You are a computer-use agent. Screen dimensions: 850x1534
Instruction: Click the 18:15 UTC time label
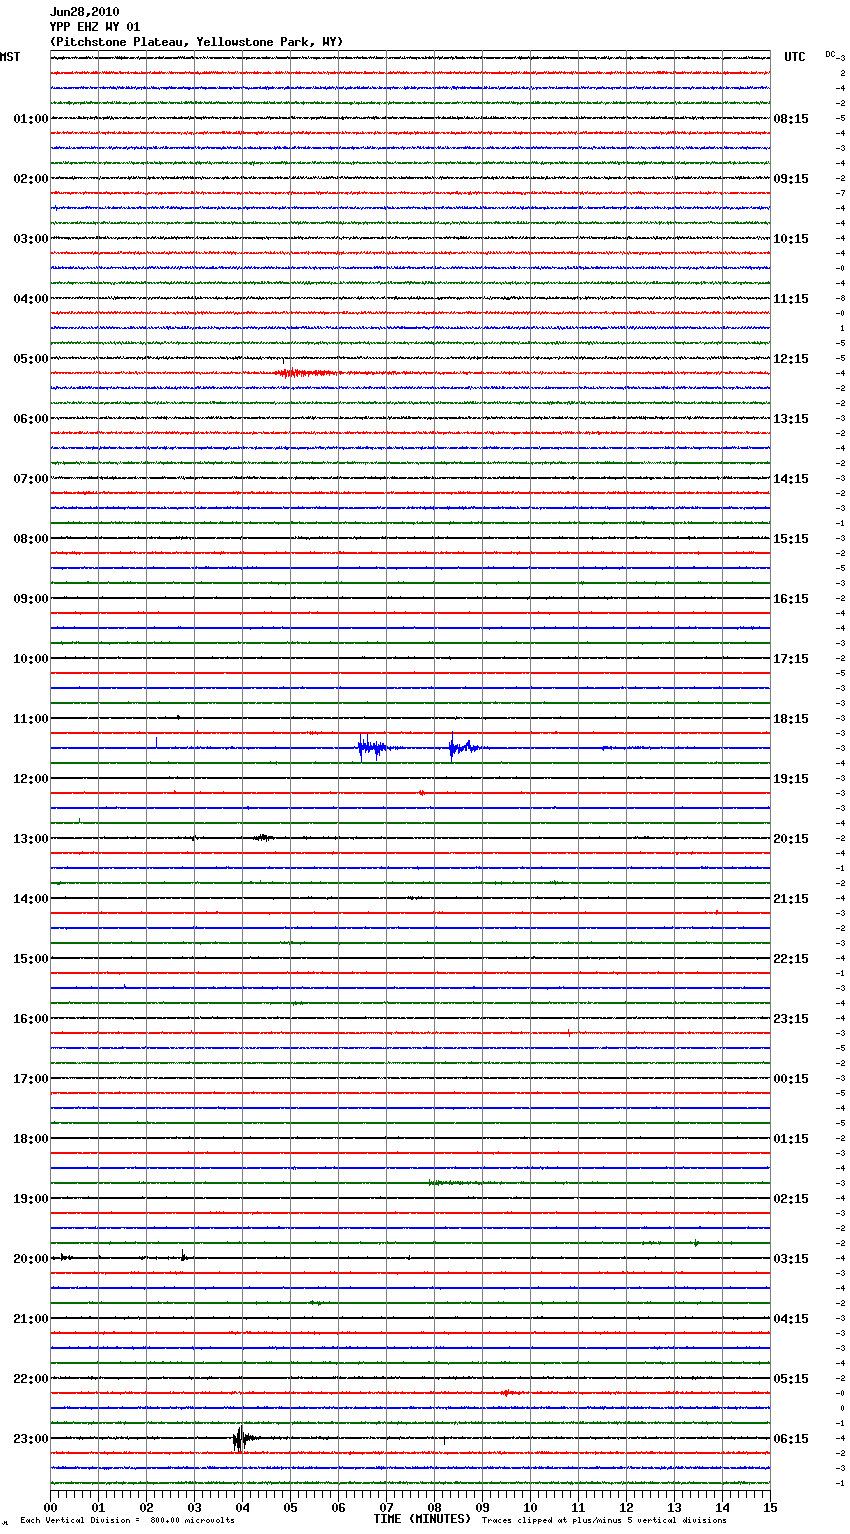(x=791, y=719)
